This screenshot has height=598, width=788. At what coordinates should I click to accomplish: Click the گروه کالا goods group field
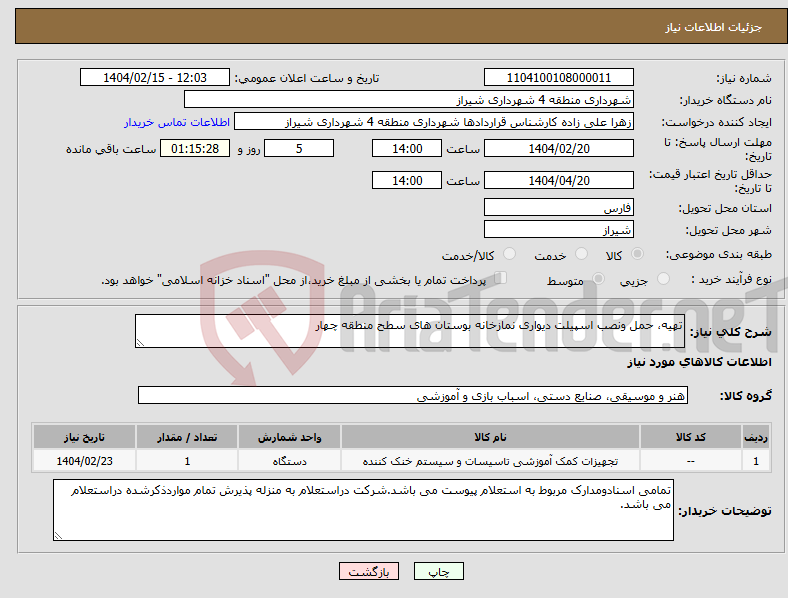coord(413,395)
